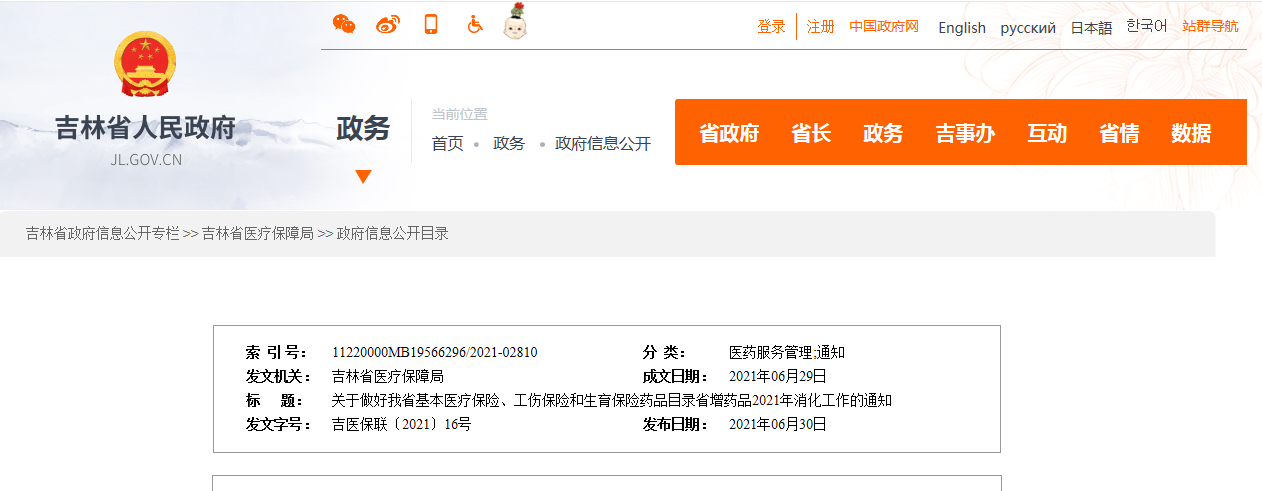This screenshot has height=491, width=1262.
Task: Click the national emblem logo
Action: [145, 65]
